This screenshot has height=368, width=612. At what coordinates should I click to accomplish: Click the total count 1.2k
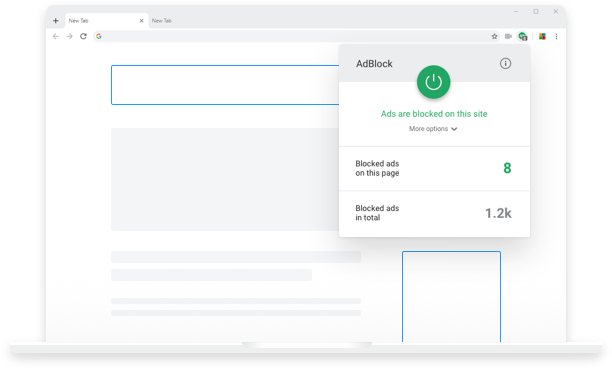click(x=498, y=213)
